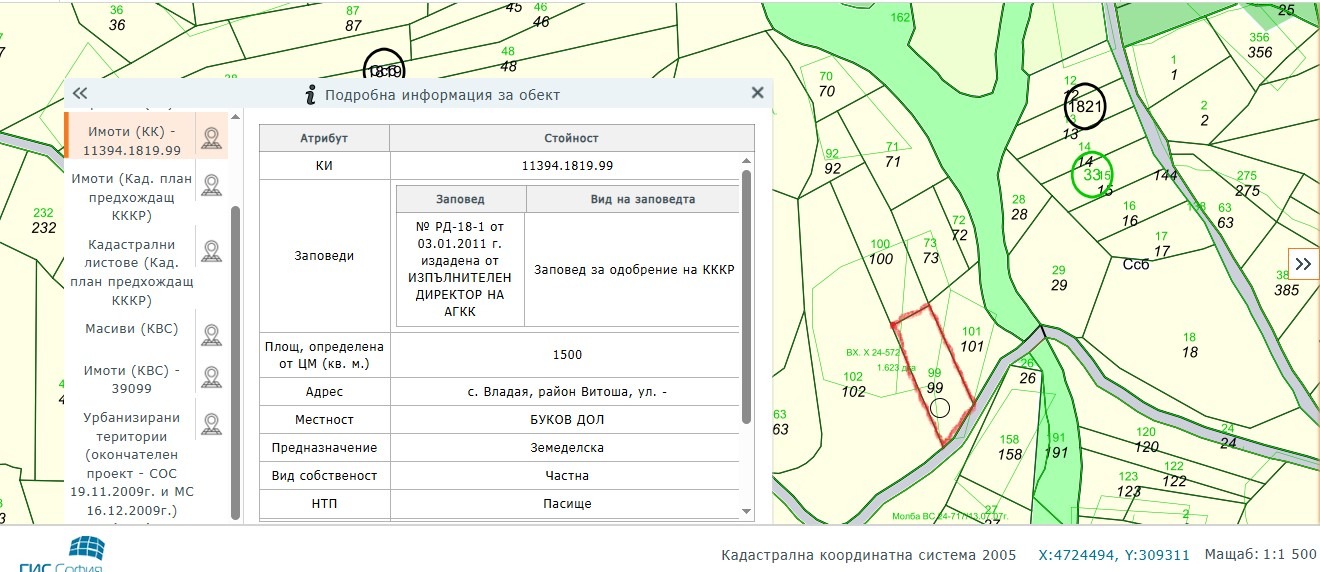Click Предназначение value Земеделска

pos(567,448)
